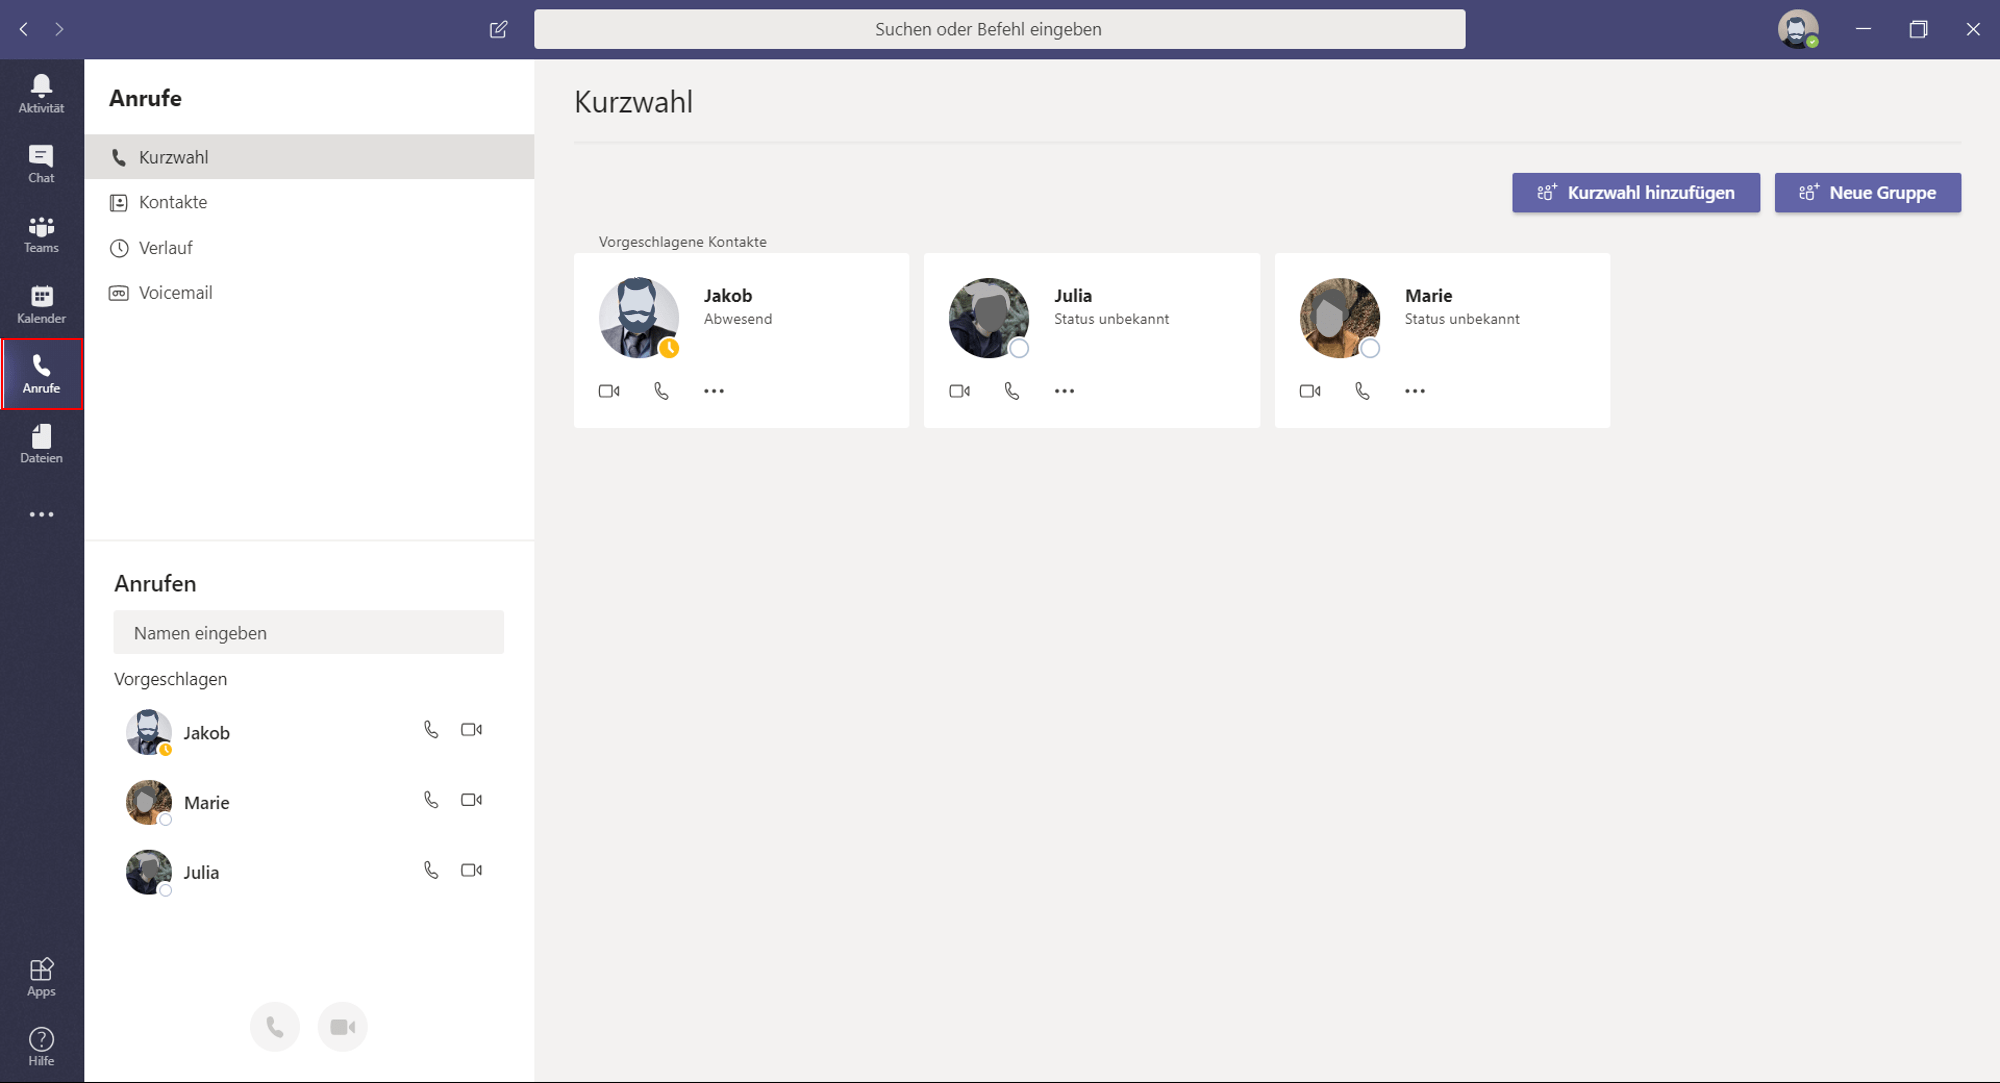Open Chat in the sidebar
The width and height of the screenshot is (2000, 1083).
click(x=41, y=164)
